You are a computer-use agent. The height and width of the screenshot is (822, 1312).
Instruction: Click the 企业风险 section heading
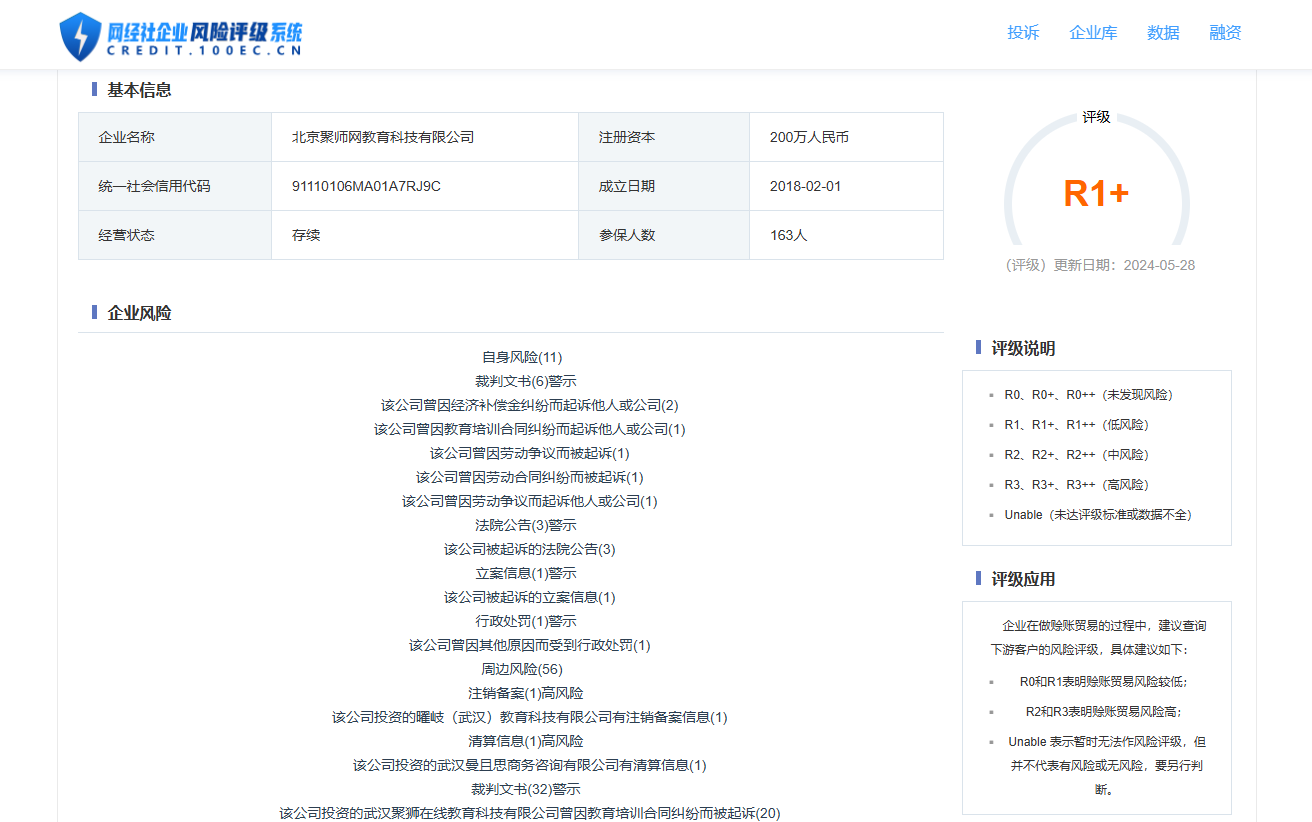139,313
